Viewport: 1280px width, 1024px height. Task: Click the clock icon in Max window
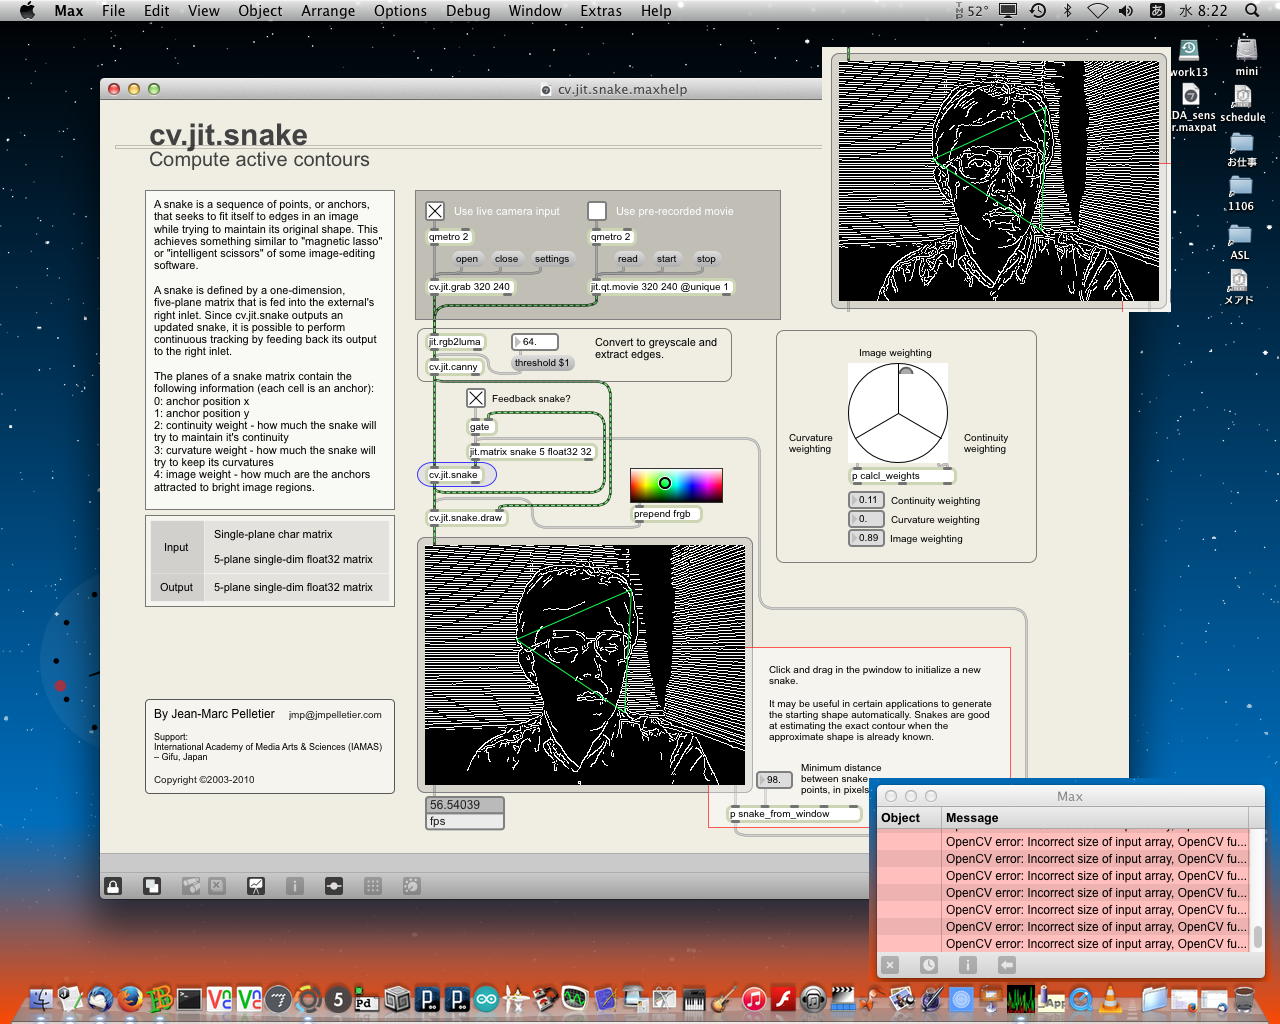(929, 965)
